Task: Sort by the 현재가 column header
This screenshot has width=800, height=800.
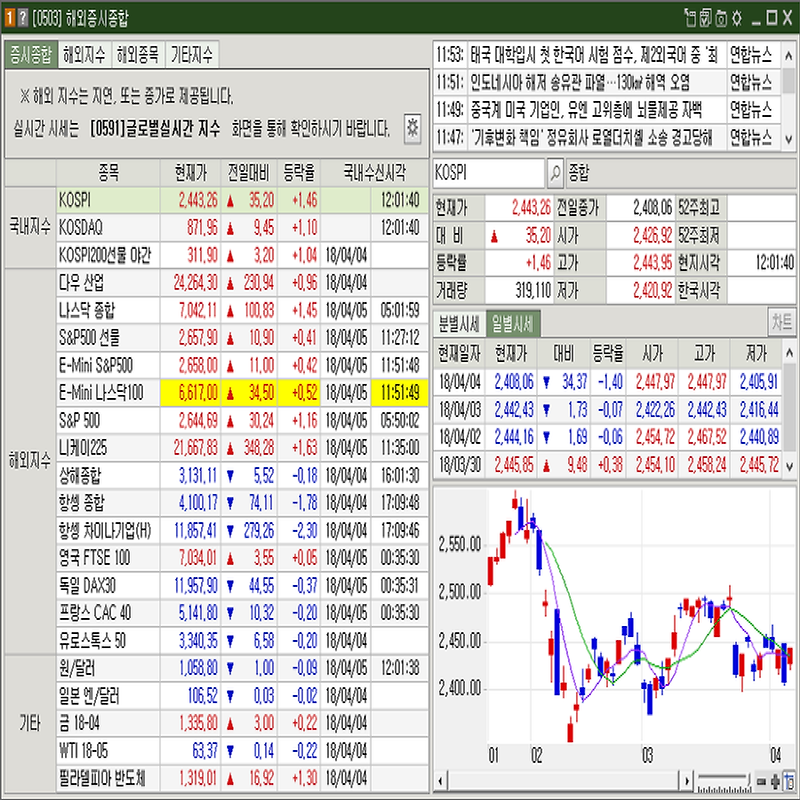Action: 190,173
